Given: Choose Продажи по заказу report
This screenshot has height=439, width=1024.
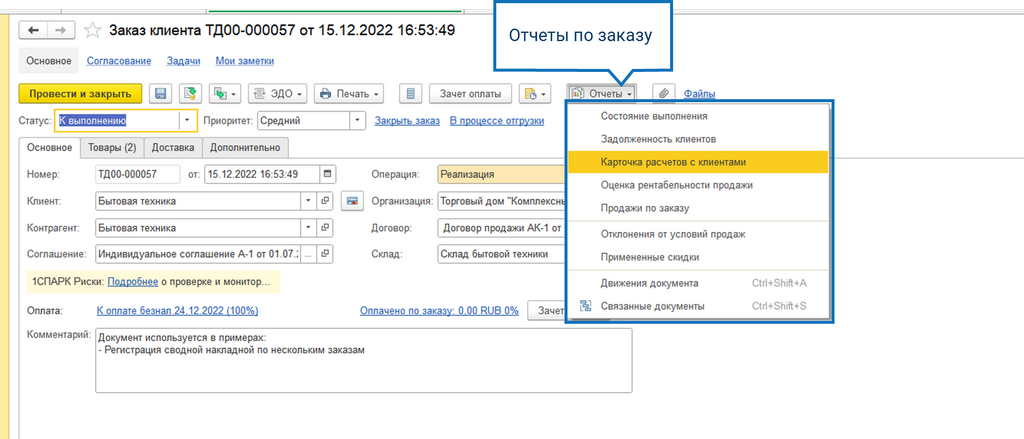Looking at the screenshot, I should coord(698,208).
